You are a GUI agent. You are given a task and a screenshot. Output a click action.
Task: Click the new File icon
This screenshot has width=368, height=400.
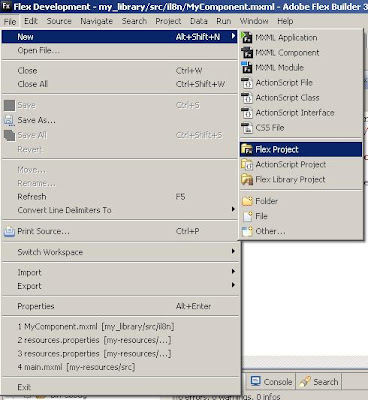pyautogui.click(x=247, y=216)
